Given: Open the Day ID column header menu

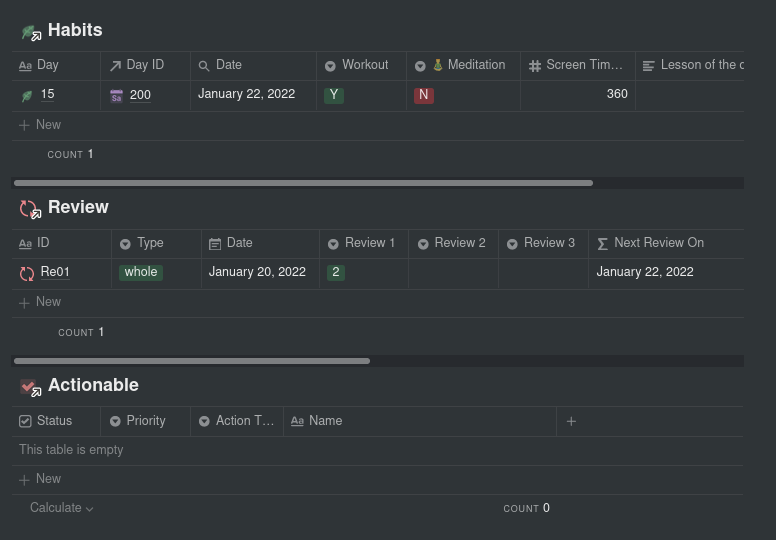Looking at the screenshot, I should pyautogui.click(x=145, y=66).
